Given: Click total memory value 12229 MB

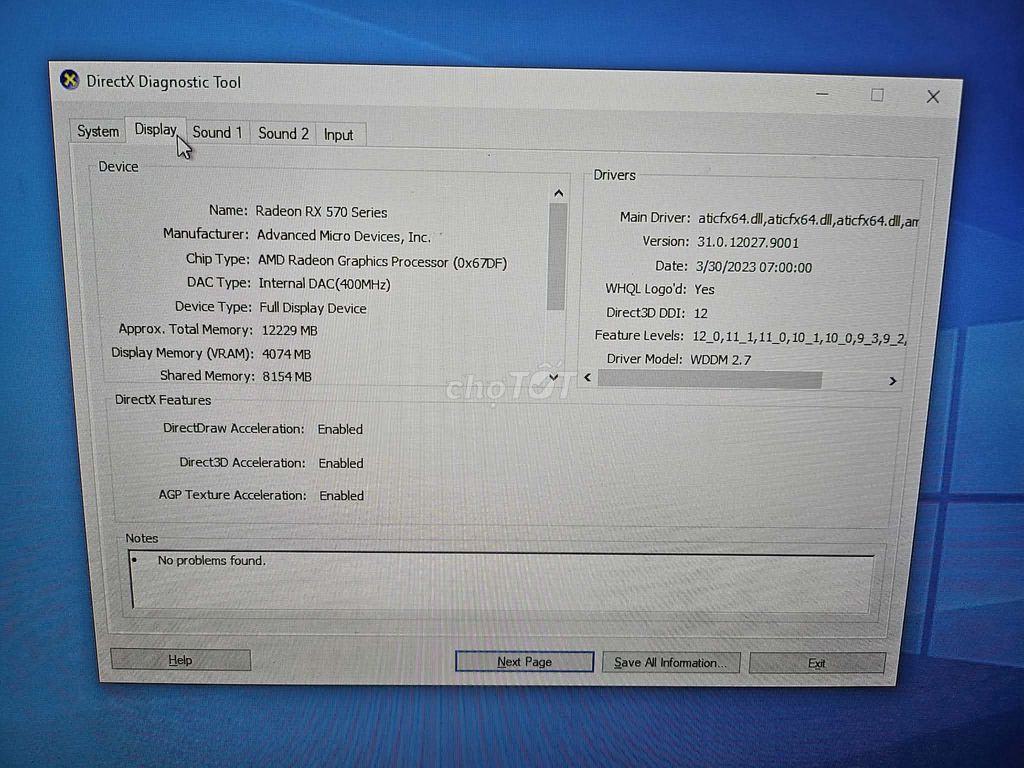Looking at the screenshot, I should click(289, 330).
